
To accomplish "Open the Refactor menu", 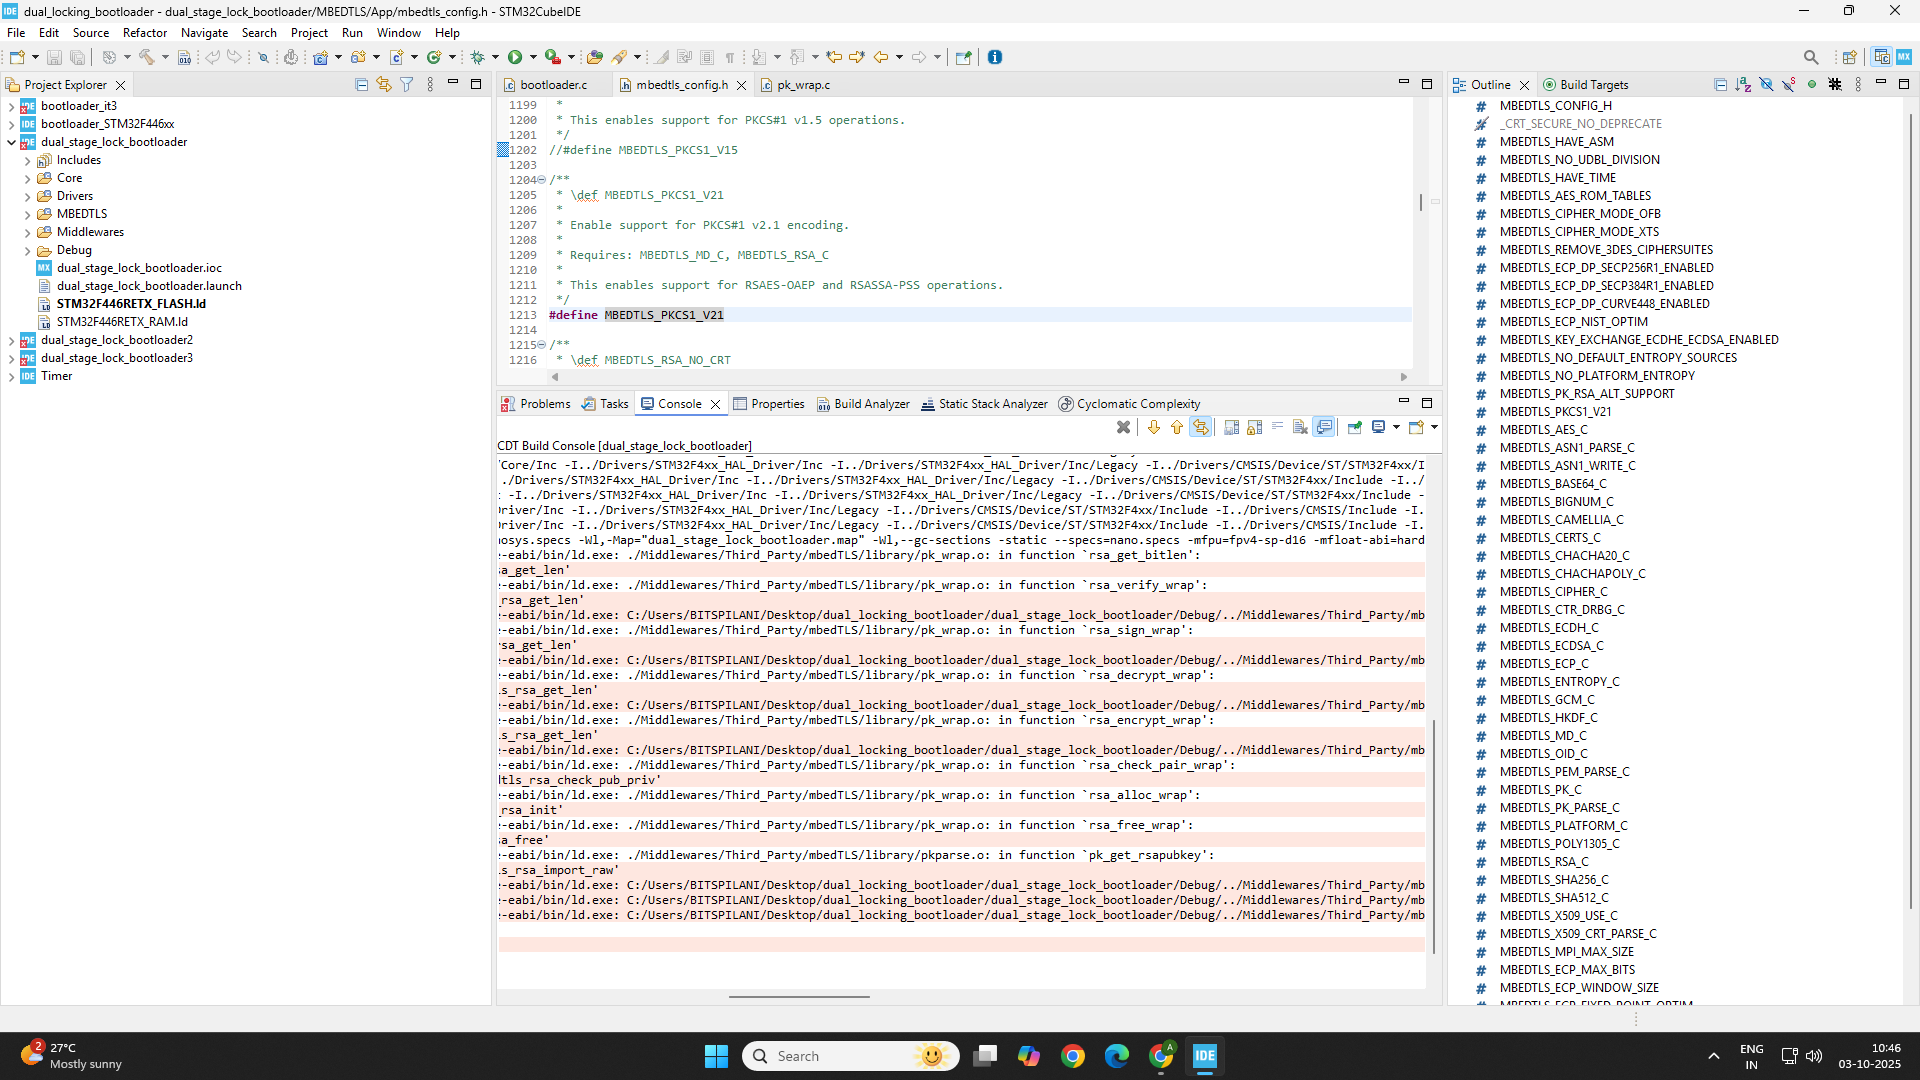I will click(145, 32).
